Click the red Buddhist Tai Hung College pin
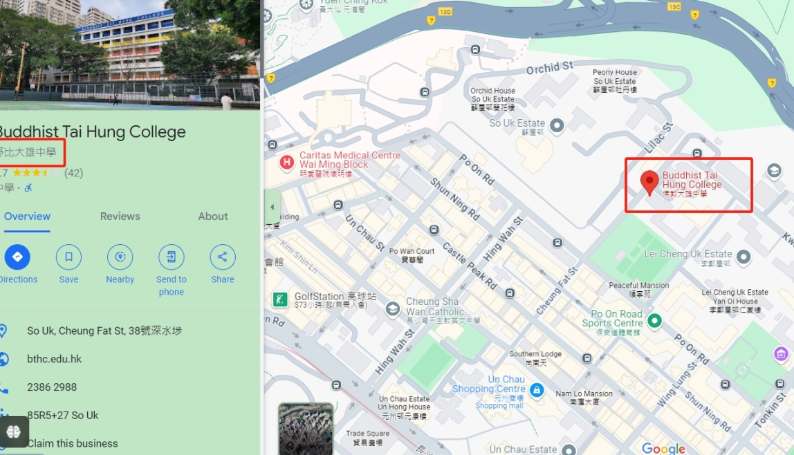Viewport: 794px width, 455px height. click(x=649, y=182)
